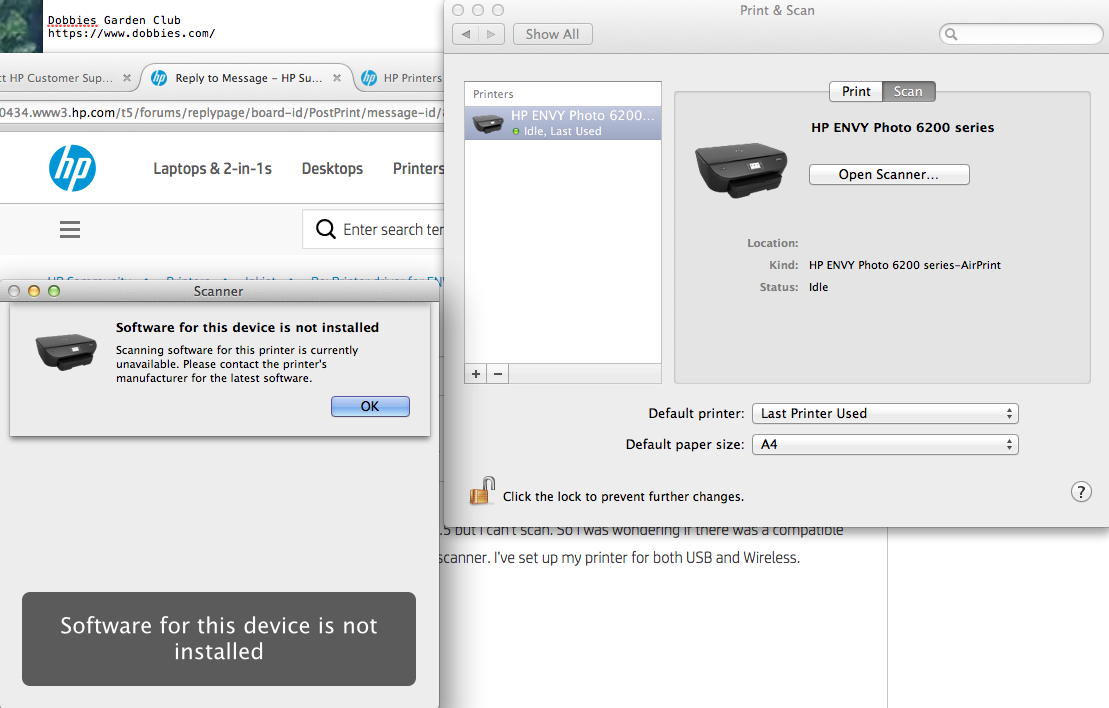
Task: Zoom the Scanner window with green button
Action: point(54,291)
